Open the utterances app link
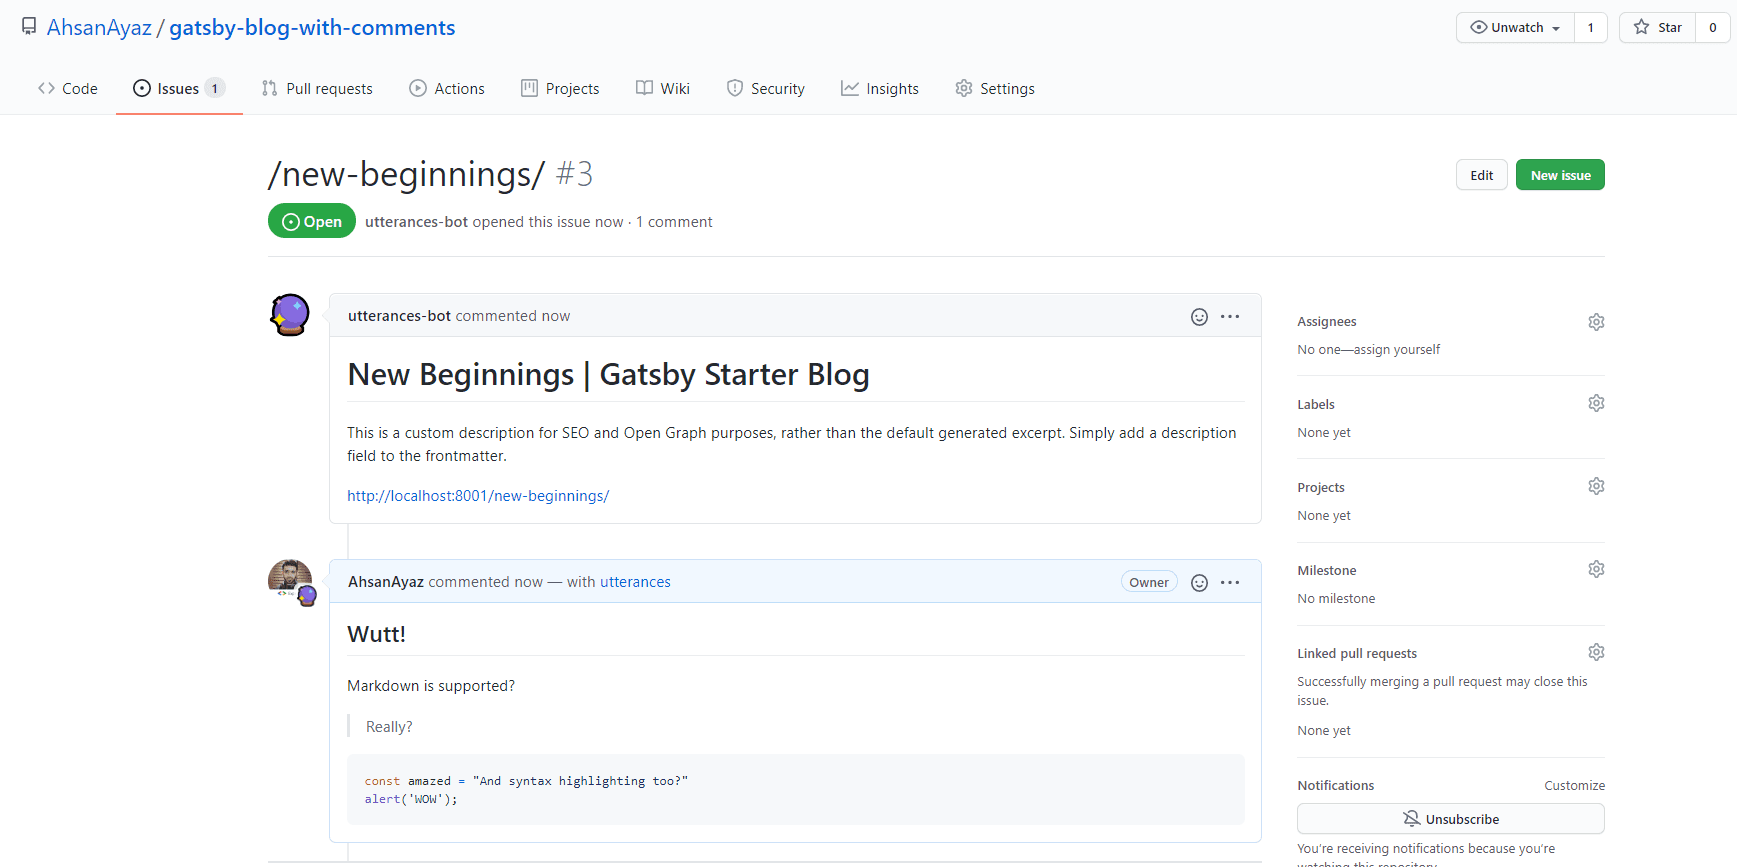The height and width of the screenshot is (867, 1737). click(x=635, y=582)
